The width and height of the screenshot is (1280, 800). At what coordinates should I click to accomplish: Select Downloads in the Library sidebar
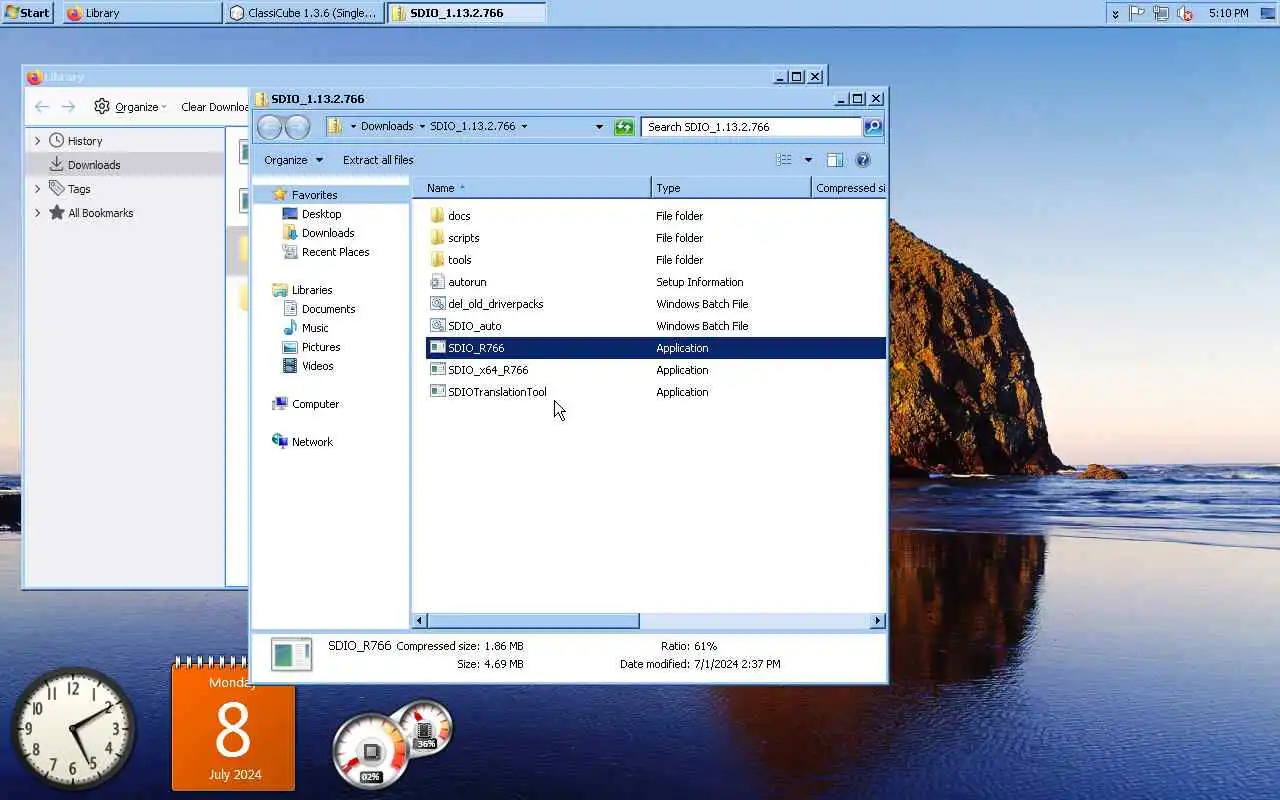click(125, 165)
